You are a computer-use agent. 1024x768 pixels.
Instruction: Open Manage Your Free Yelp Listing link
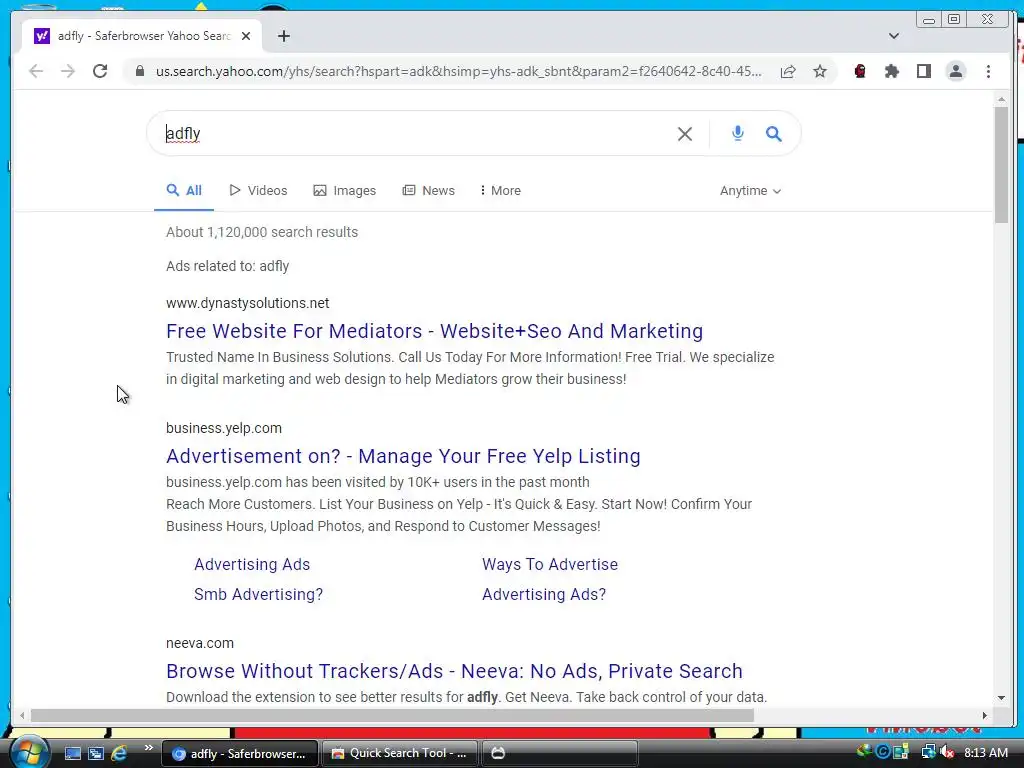403,456
